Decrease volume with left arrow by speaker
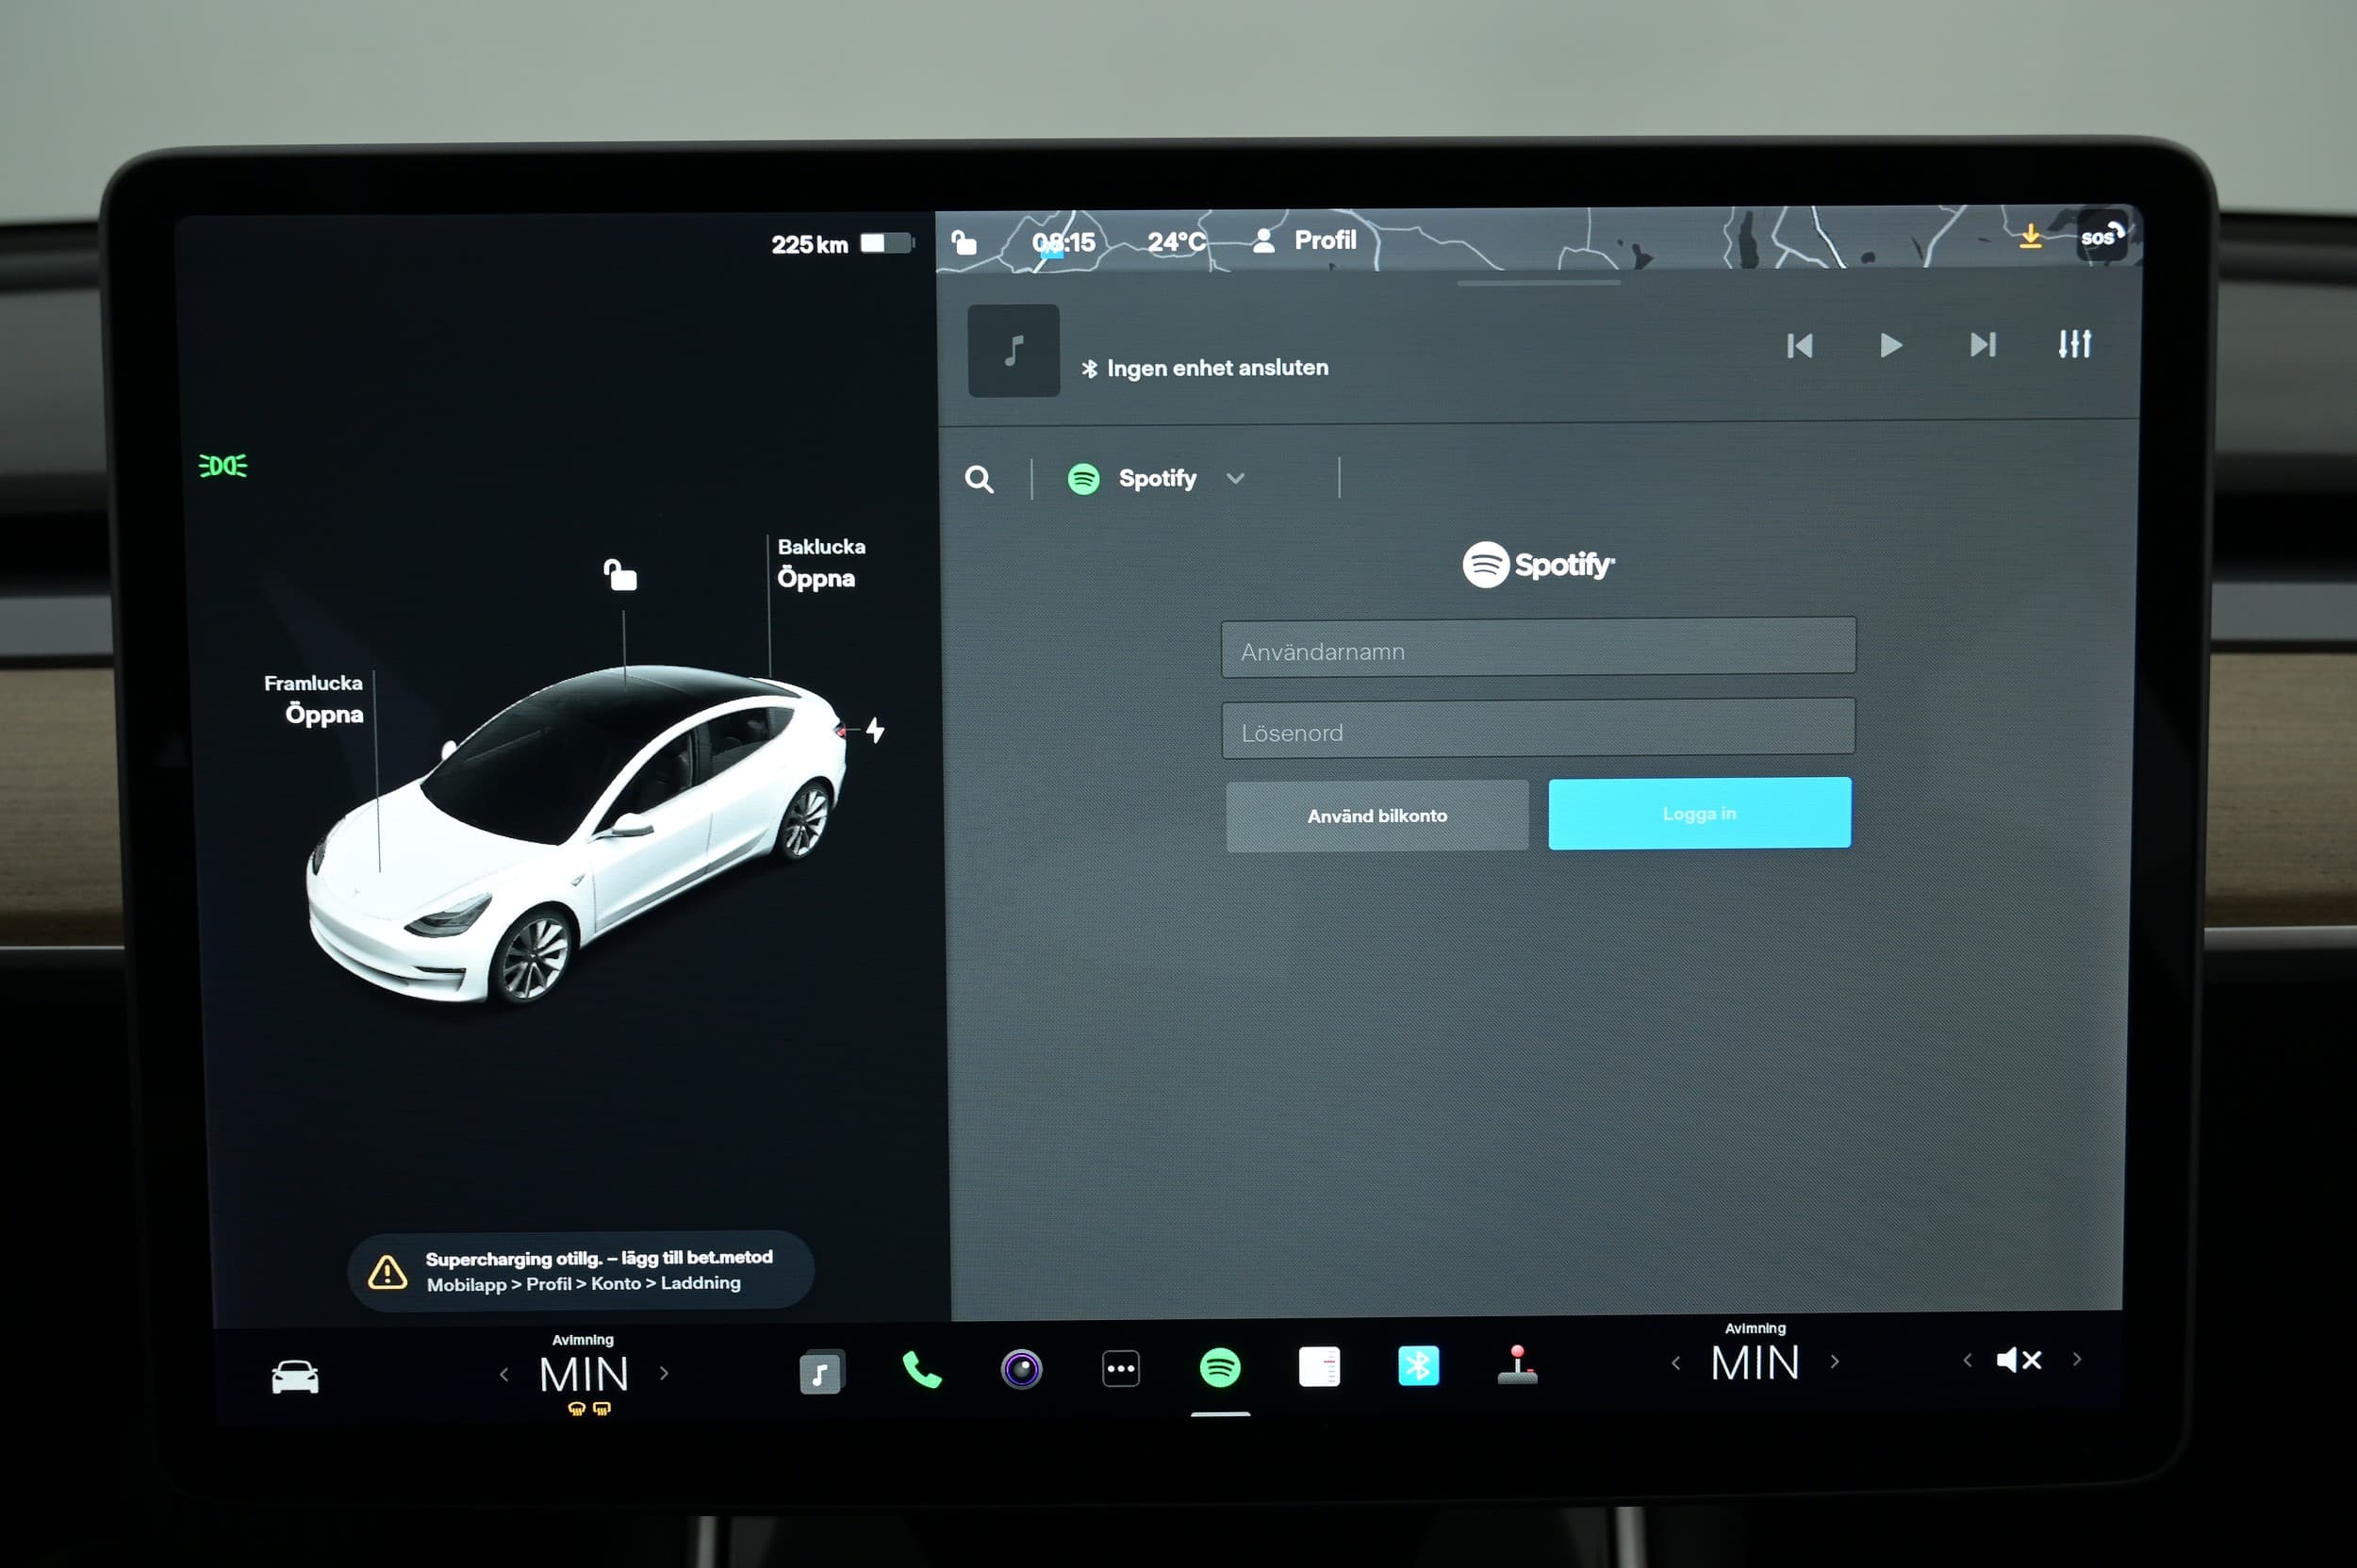This screenshot has height=1568, width=2357. coord(1967,1360)
